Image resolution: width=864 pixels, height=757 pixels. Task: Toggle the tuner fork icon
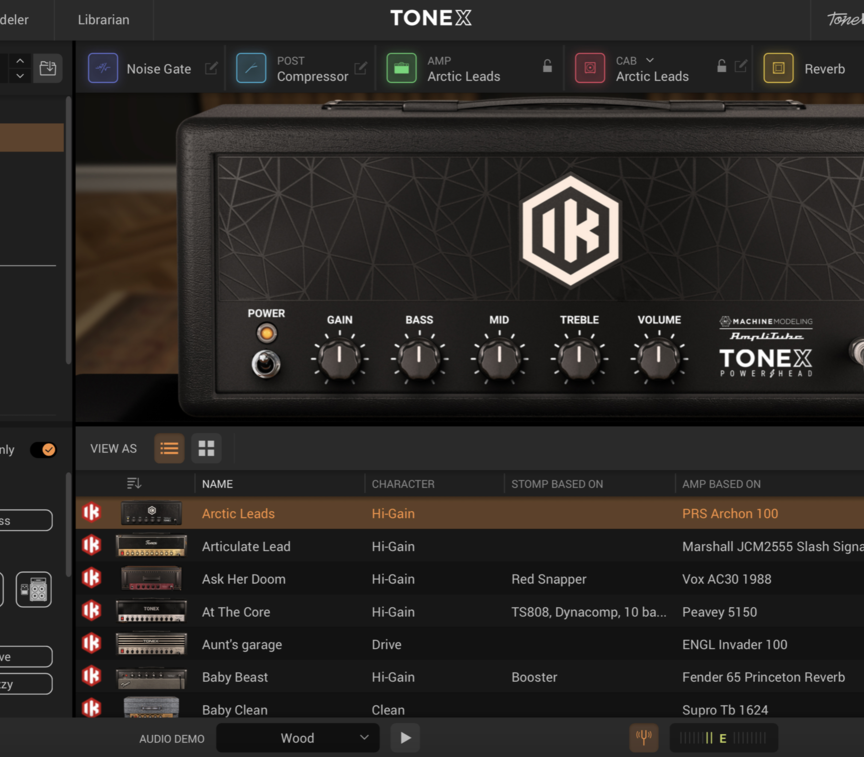tap(644, 738)
